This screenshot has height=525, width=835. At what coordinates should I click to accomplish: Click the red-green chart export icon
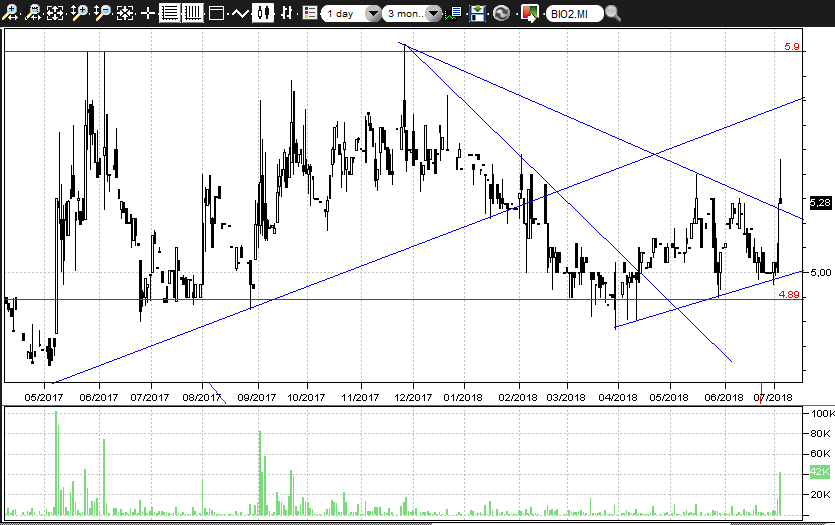[529, 13]
